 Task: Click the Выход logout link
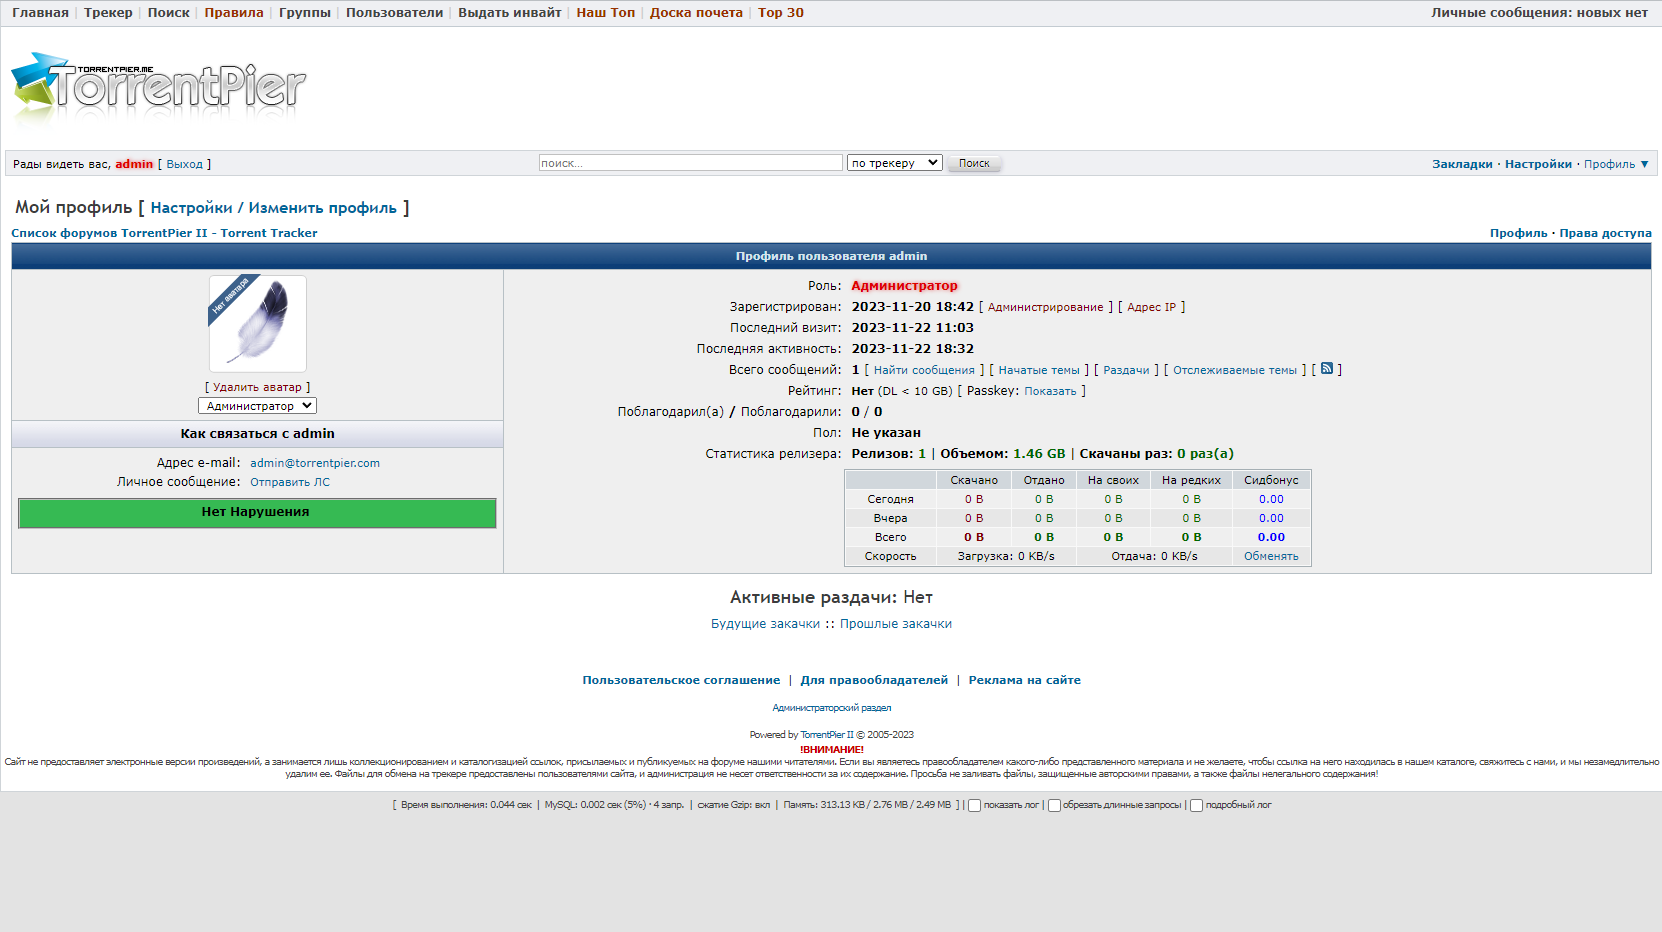point(184,164)
